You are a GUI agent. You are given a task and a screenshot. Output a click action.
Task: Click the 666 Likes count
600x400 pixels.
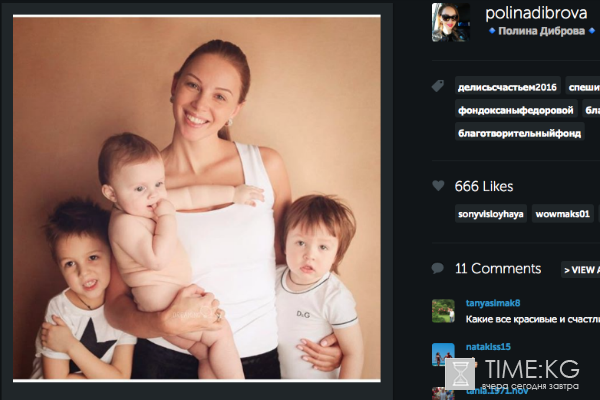coord(484,186)
